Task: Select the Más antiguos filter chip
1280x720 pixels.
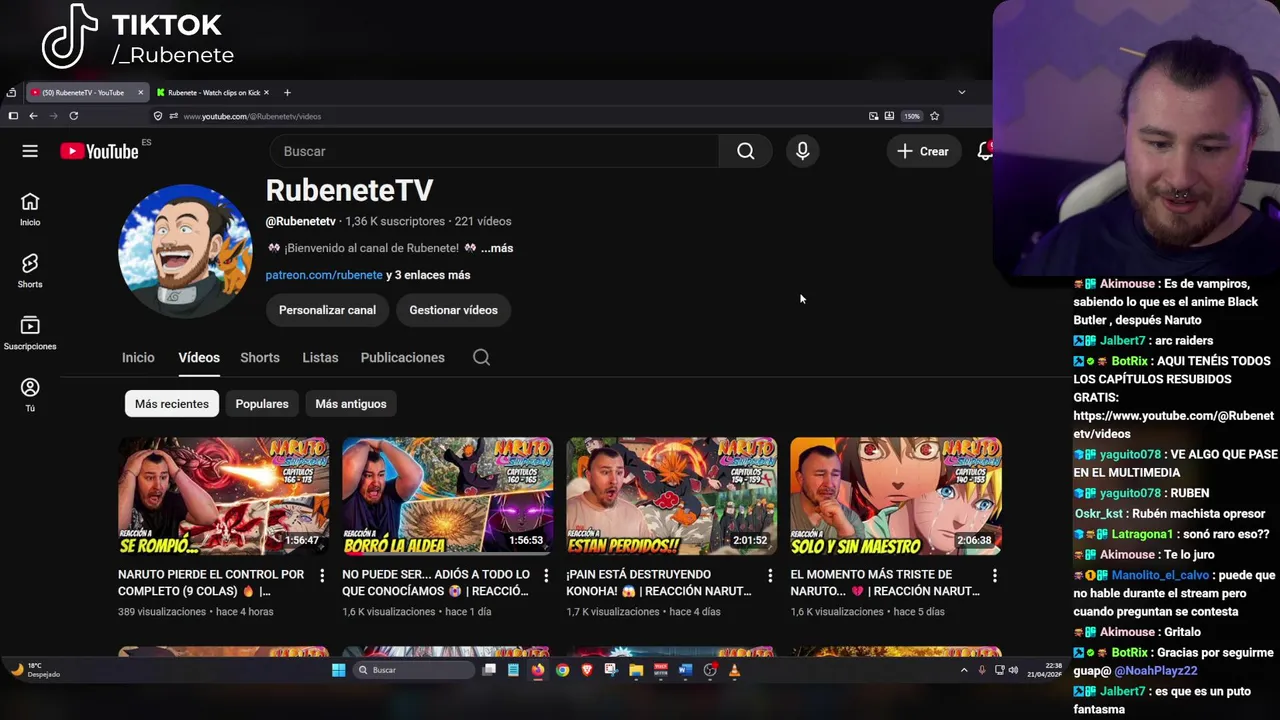Action: coord(350,404)
